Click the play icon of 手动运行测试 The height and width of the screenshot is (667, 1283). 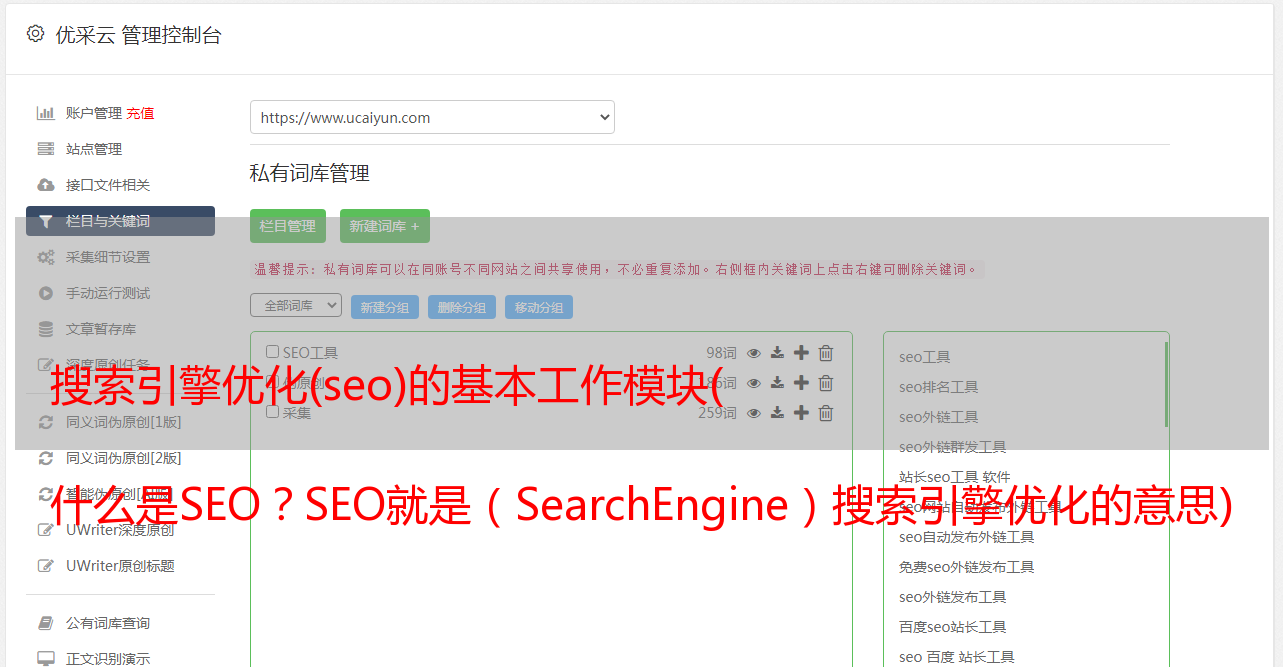45,293
